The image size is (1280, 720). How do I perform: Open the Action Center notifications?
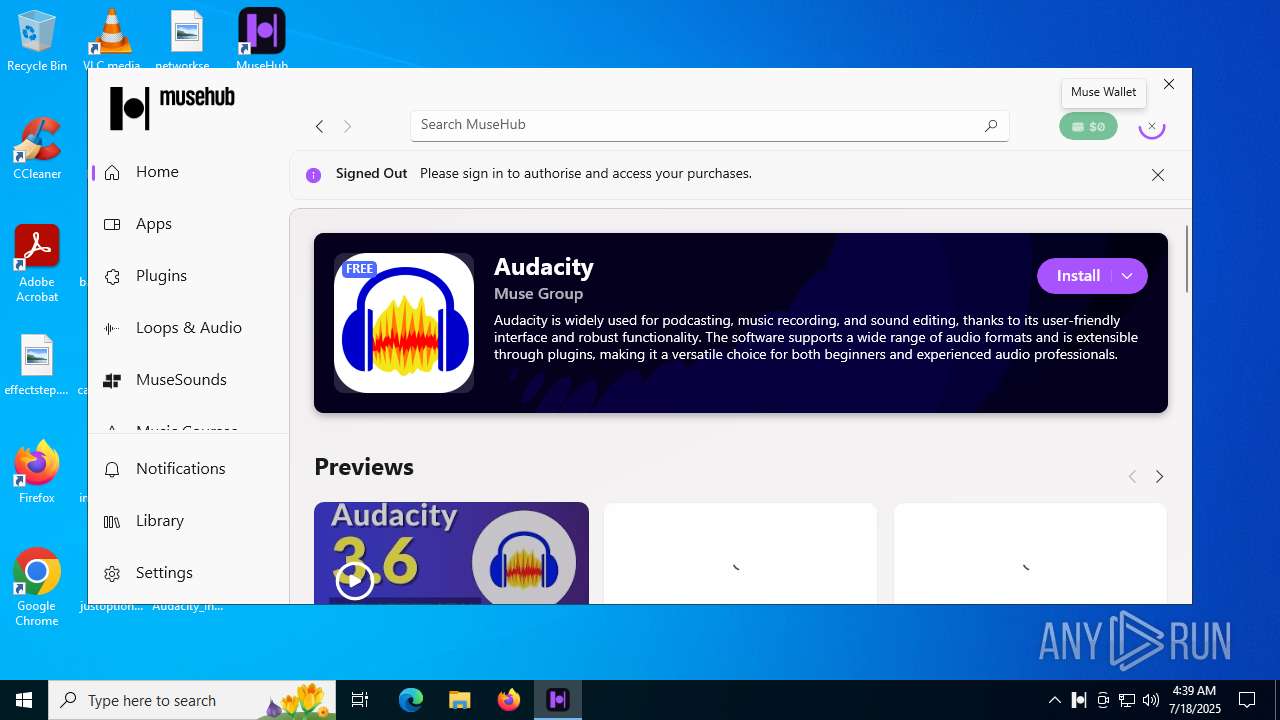tap(1247, 700)
